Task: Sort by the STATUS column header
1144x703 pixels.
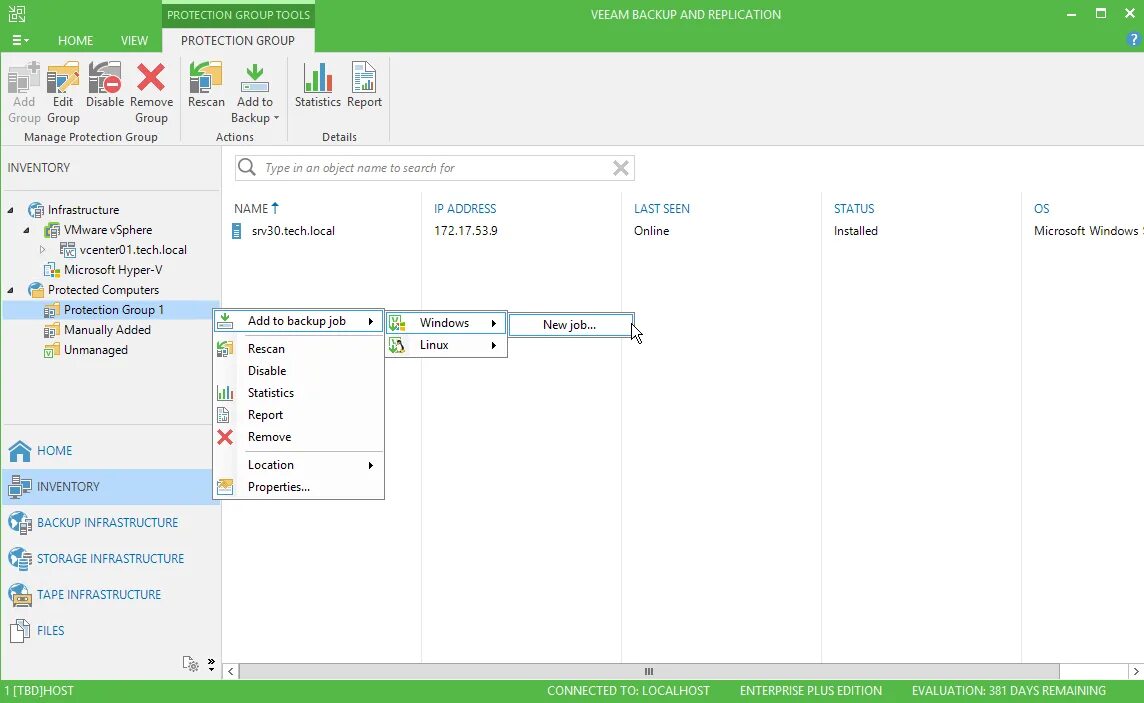Action: pyautogui.click(x=854, y=209)
